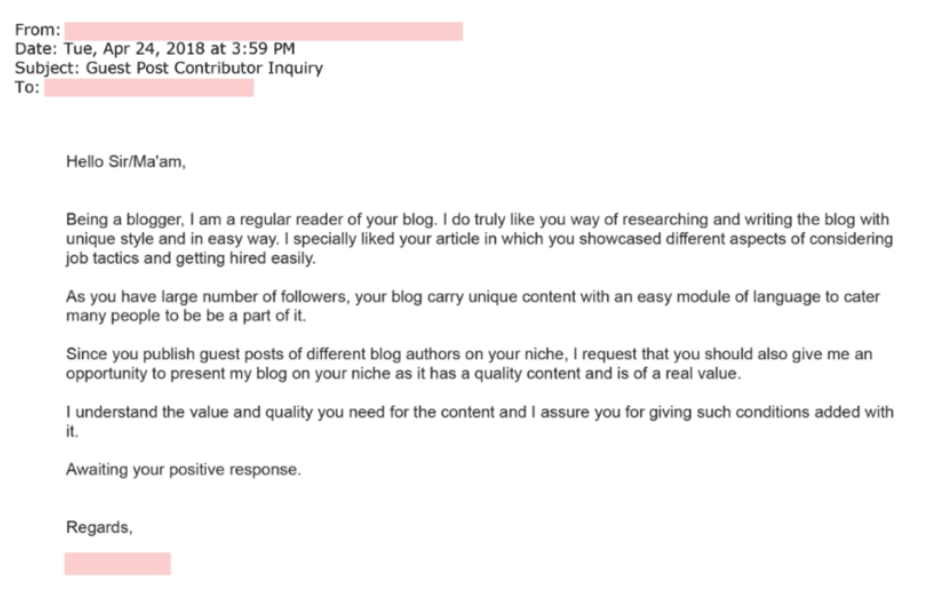Viewport: 925px width, 591px height.
Task: Click the greeting Hello Sir/Ma'am
Action: [x=126, y=162]
